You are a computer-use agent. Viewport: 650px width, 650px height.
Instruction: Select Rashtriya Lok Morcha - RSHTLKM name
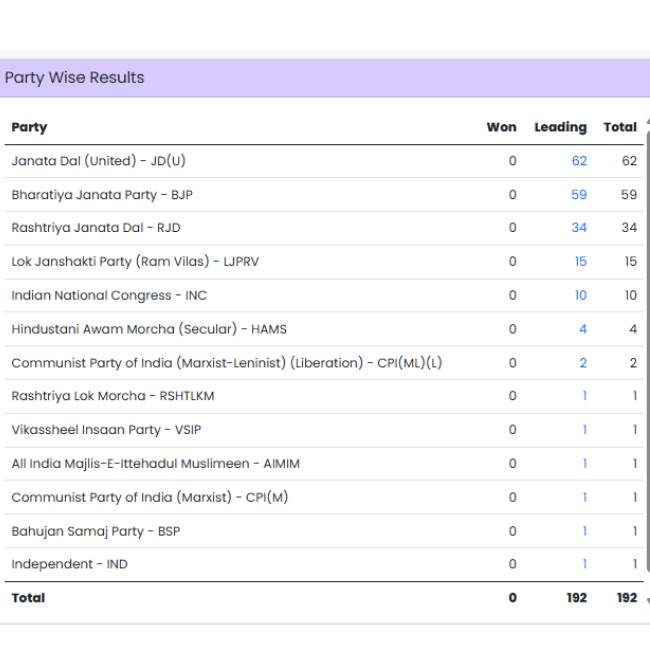[113, 396]
